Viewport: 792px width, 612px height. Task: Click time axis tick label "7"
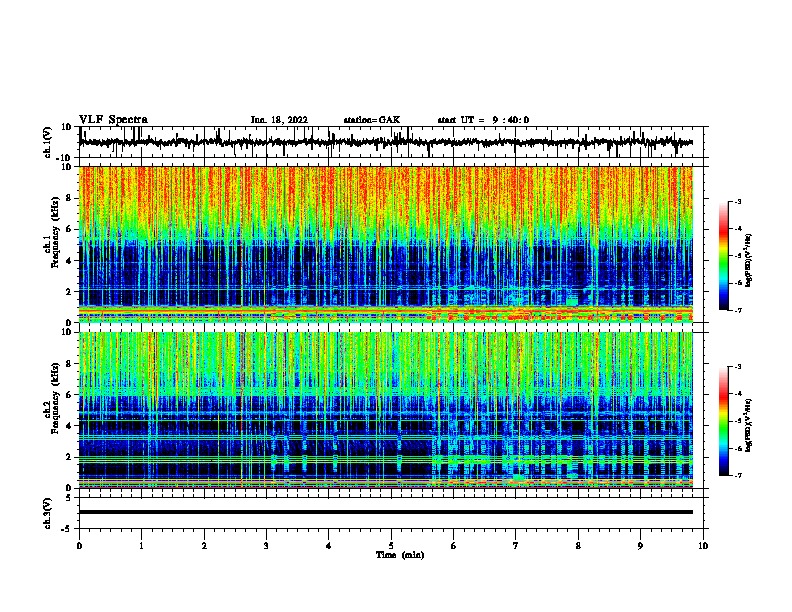[x=516, y=546]
